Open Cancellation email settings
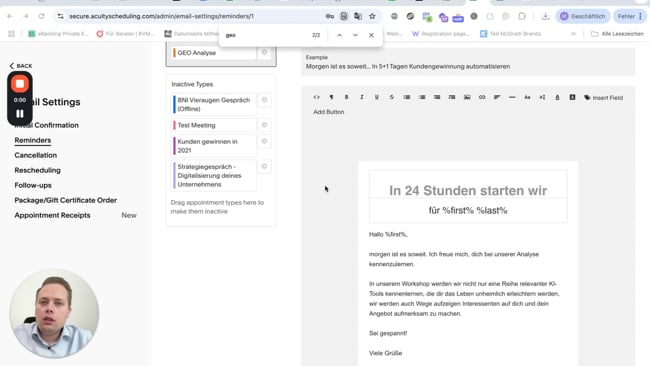The image size is (650, 366). [36, 155]
